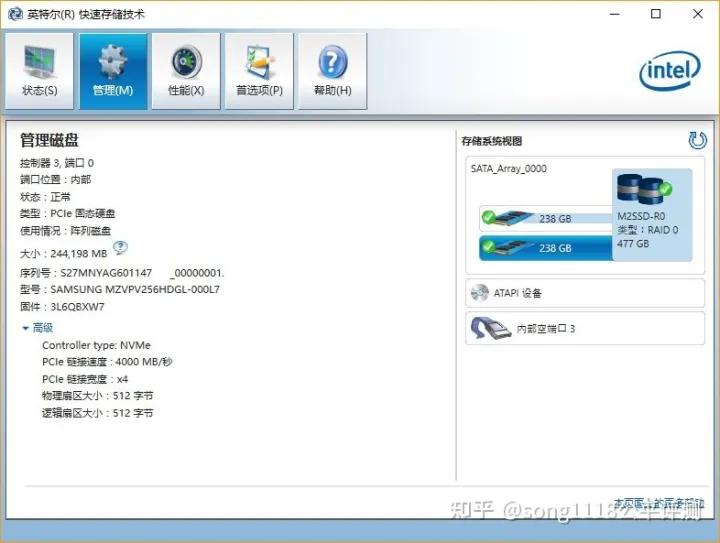The height and width of the screenshot is (543, 720).
Task: Close the Intel RST window
Action: coord(698,14)
